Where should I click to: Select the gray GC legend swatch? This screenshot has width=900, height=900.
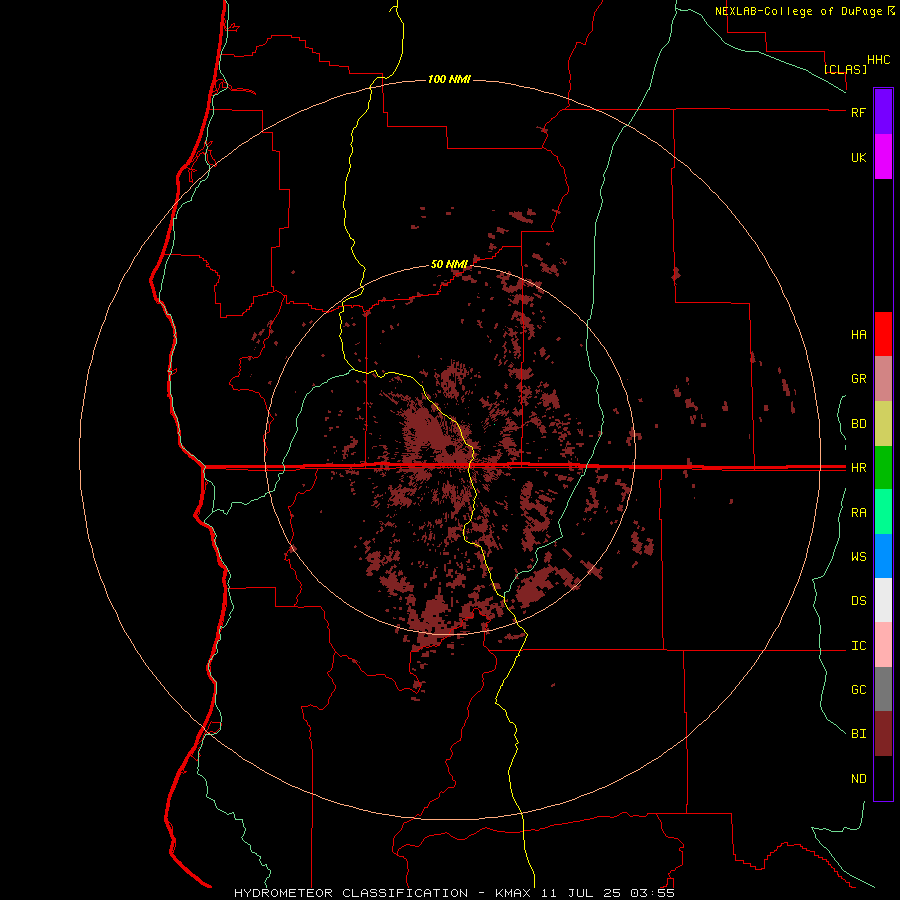coord(883,689)
